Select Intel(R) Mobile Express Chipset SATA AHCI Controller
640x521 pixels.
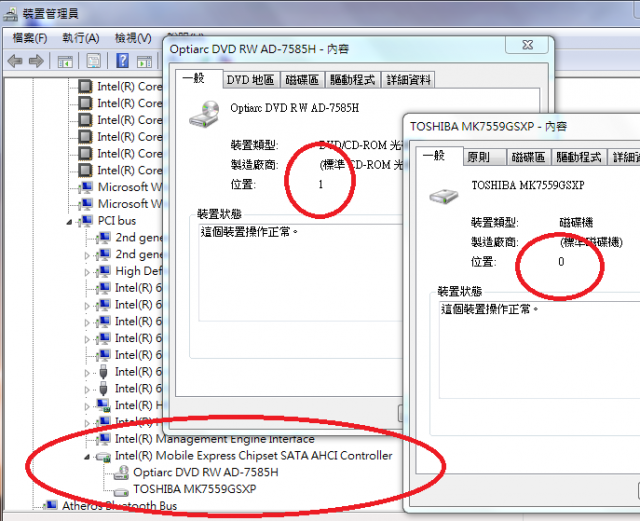[x=253, y=456]
